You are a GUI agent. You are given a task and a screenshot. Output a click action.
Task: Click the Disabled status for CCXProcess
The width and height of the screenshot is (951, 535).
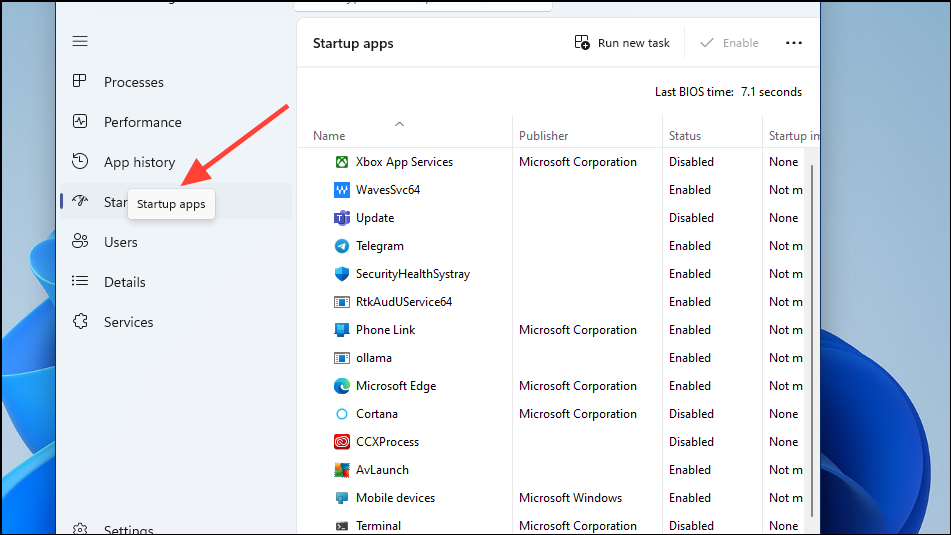[691, 442]
